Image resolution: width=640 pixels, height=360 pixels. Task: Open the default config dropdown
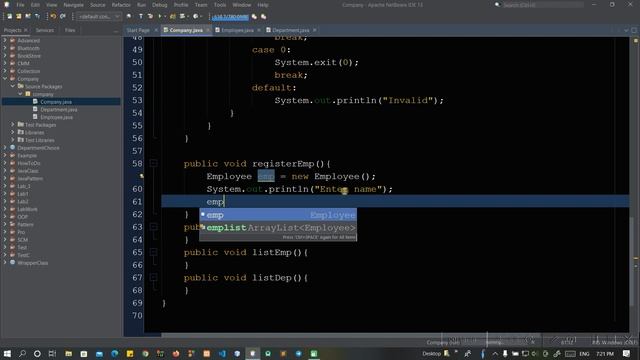(x=99, y=17)
